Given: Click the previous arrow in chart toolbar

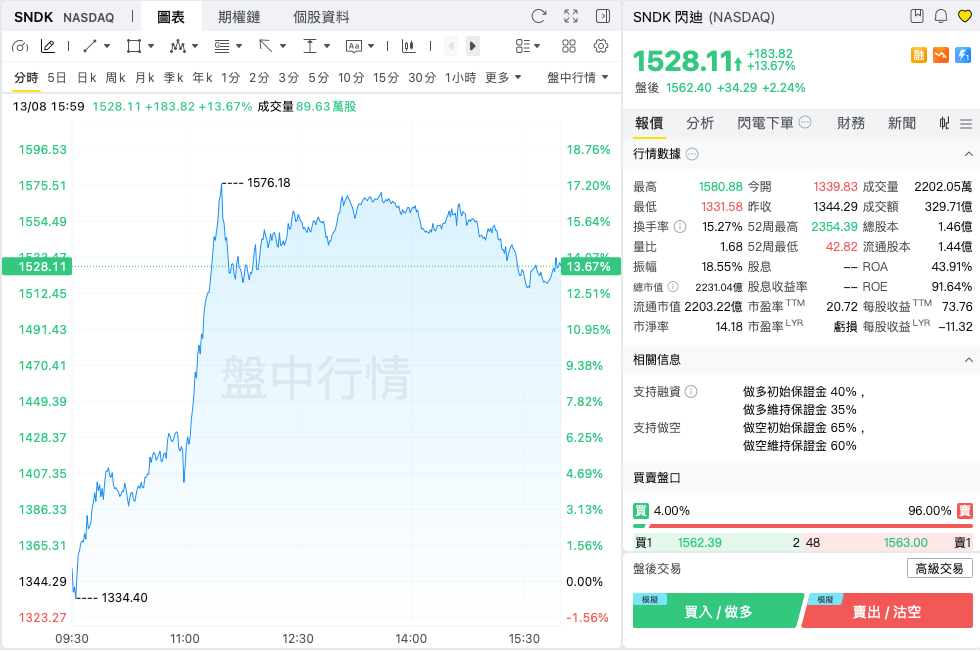Looking at the screenshot, I should tap(451, 46).
